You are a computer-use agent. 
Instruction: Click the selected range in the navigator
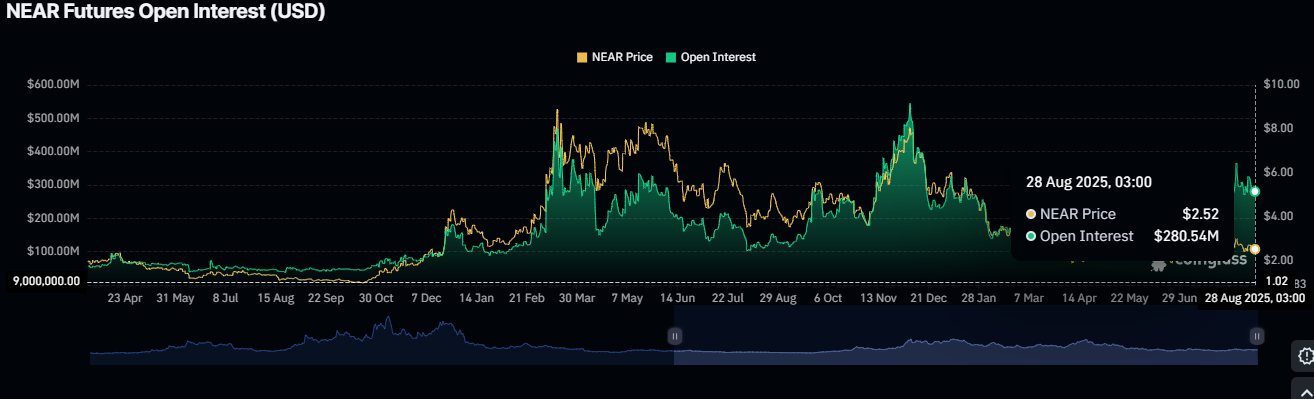coord(967,336)
